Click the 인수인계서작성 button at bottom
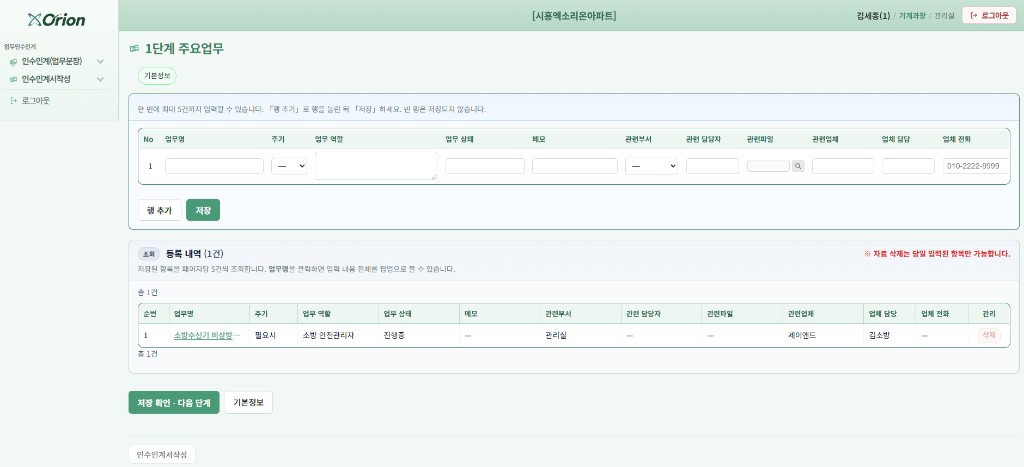The width and height of the screenshot is (1024, 467). click(x=161, y=455)
